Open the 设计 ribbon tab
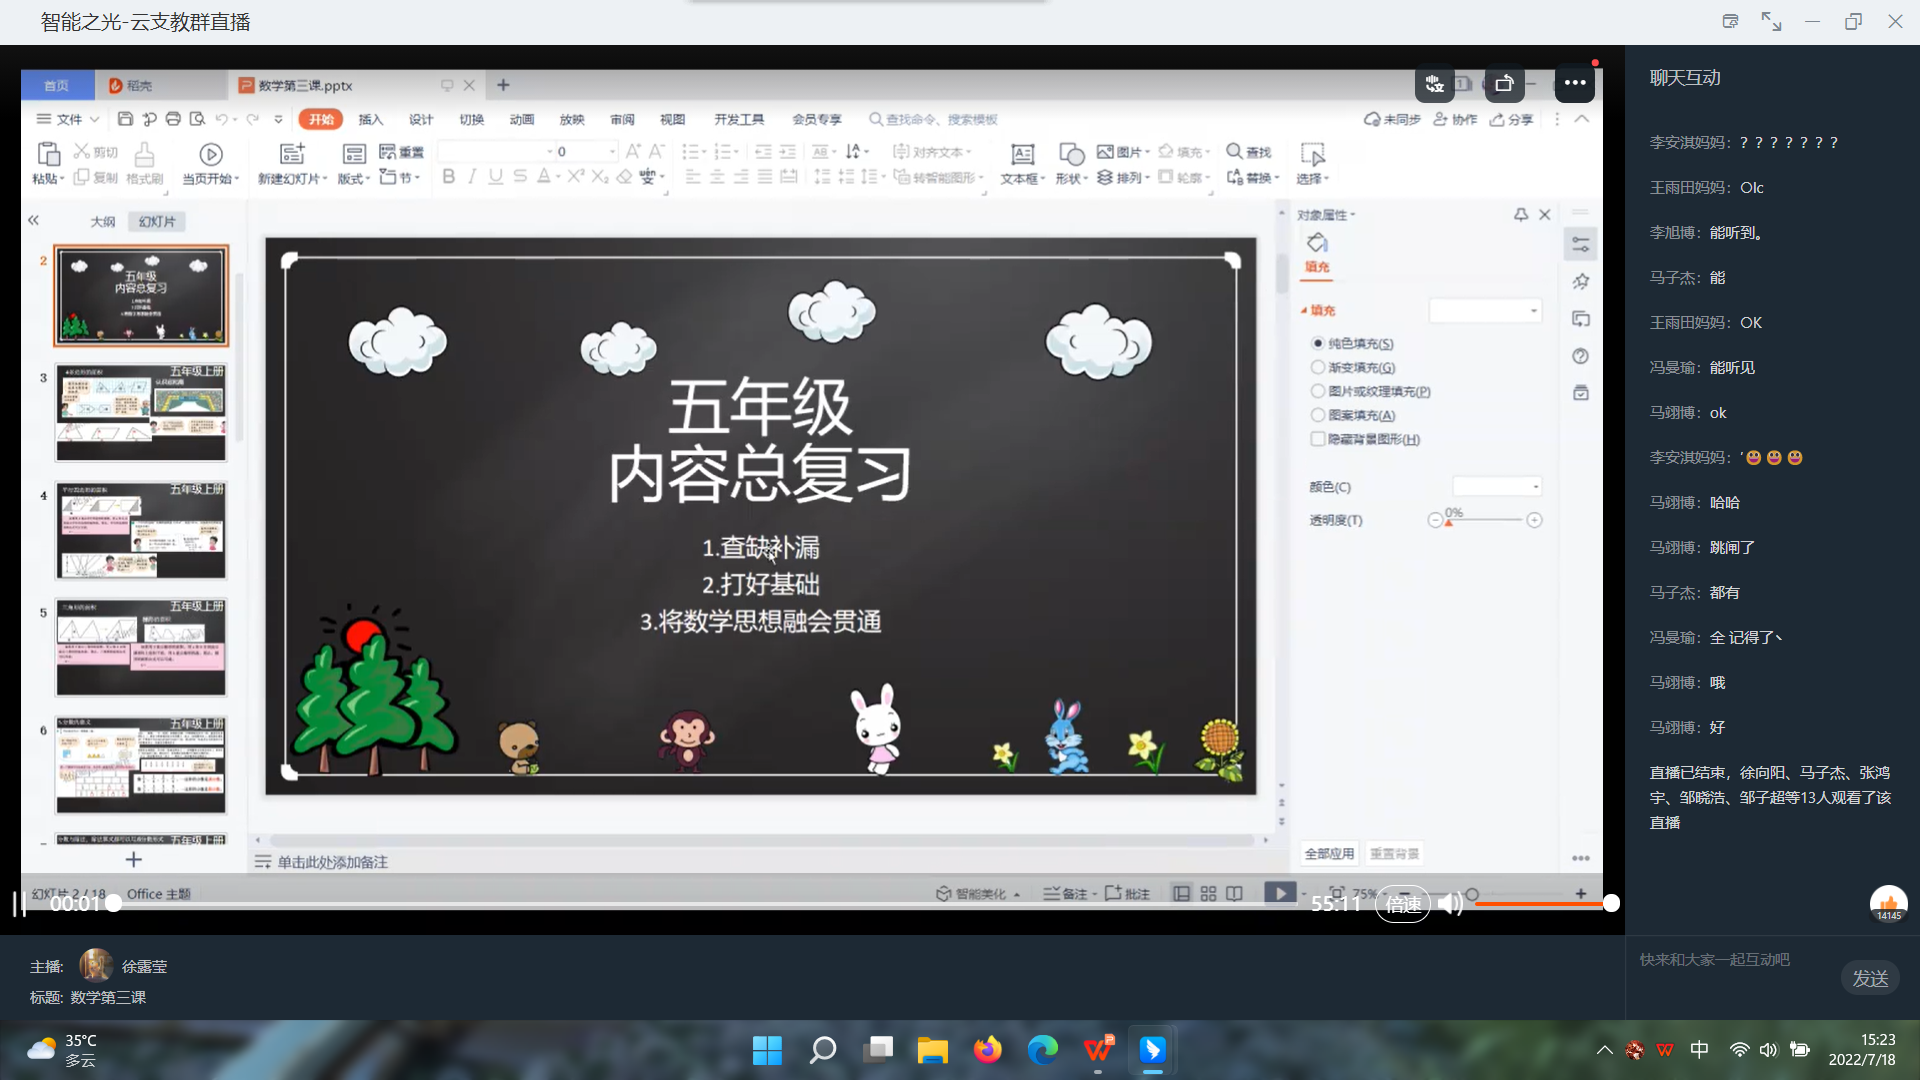The image size is (1920, 1080). click(421, 119)
